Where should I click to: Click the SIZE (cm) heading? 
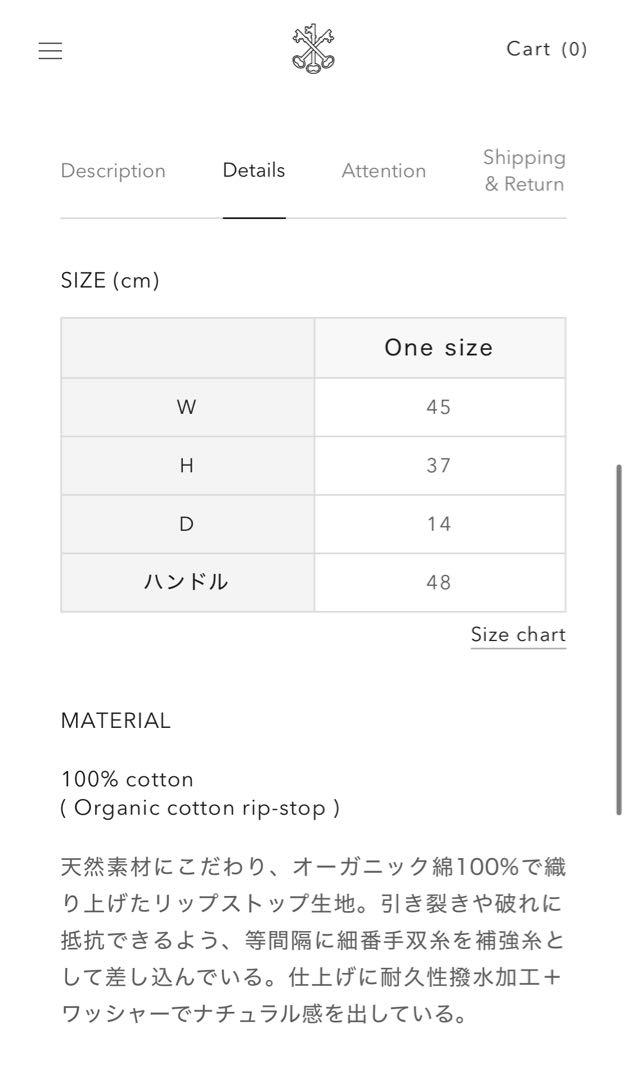(110, 280)
